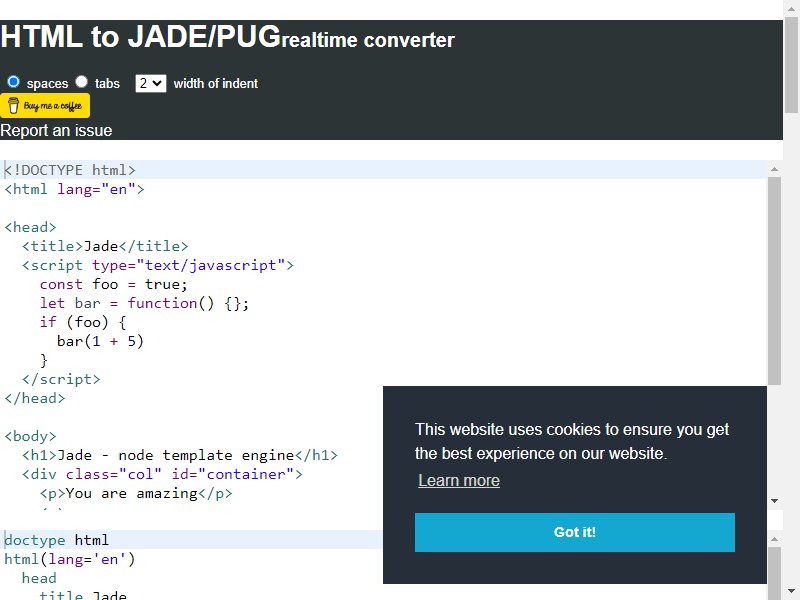Click the 'bar(1 + 5)' line
The height and width of the screenshot is (600, 800).
pyautogui.click(x=101, y=341)
